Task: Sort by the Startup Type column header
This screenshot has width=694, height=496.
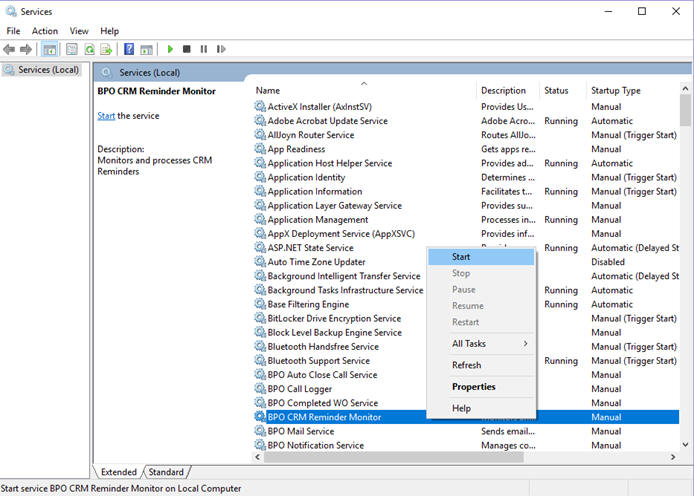Action: [615, 91]
